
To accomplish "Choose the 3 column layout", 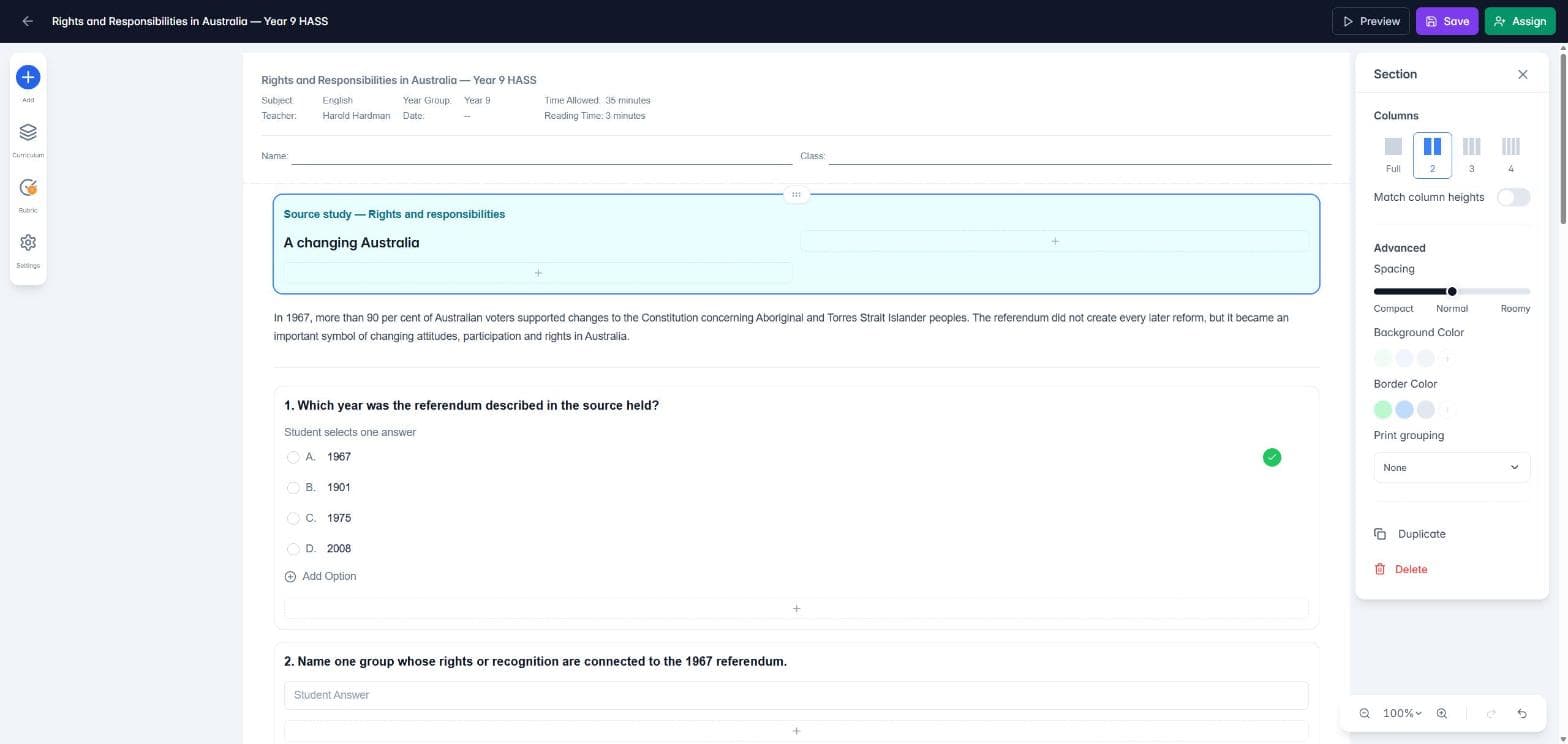I will click(1471, 155).
